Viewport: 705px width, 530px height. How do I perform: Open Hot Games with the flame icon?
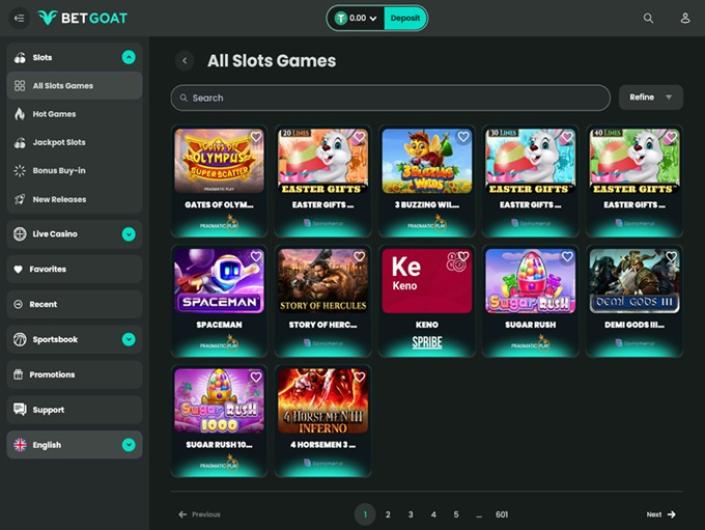(x=54, y=114)
